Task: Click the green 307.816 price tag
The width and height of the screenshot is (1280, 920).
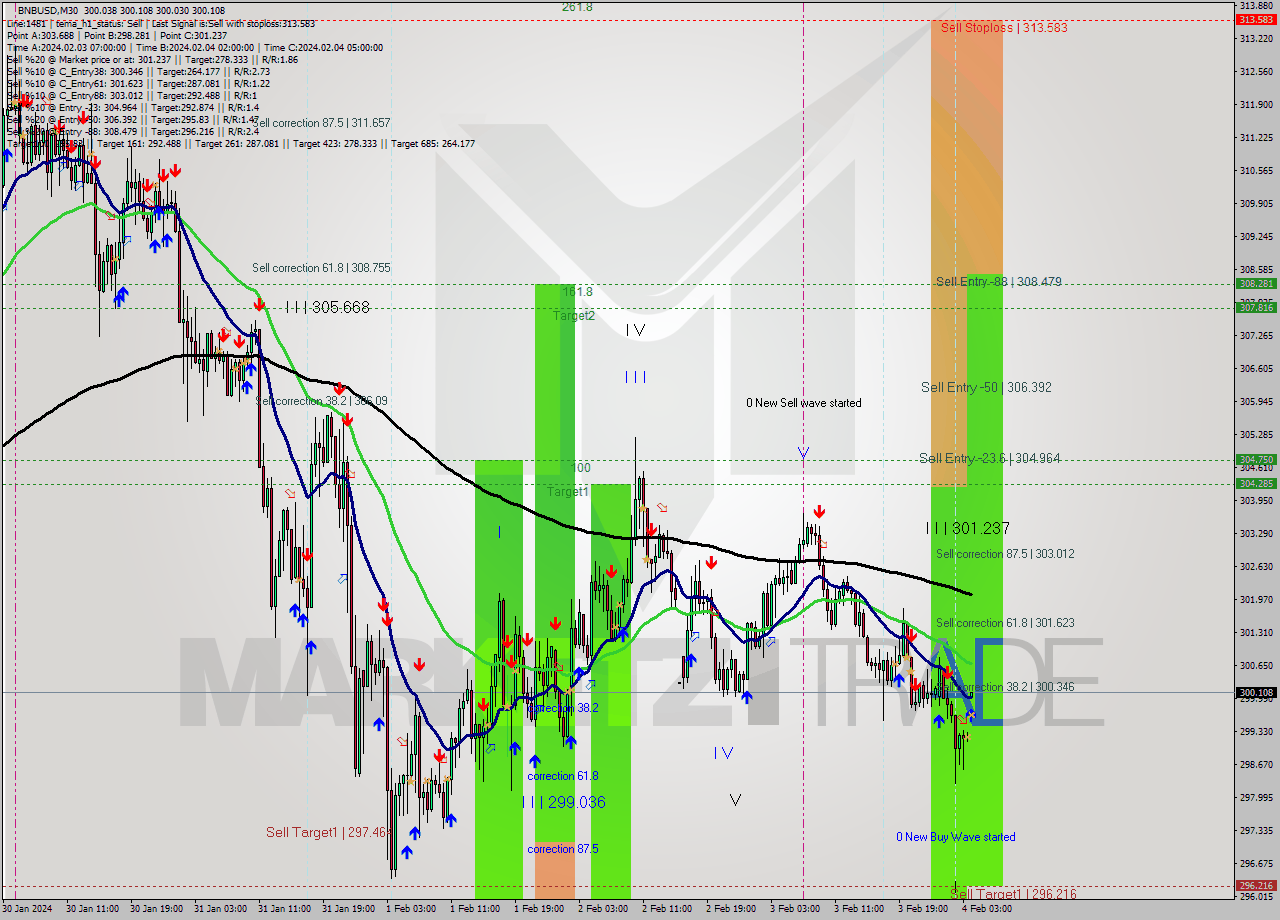Action: tap(1255, 308)
